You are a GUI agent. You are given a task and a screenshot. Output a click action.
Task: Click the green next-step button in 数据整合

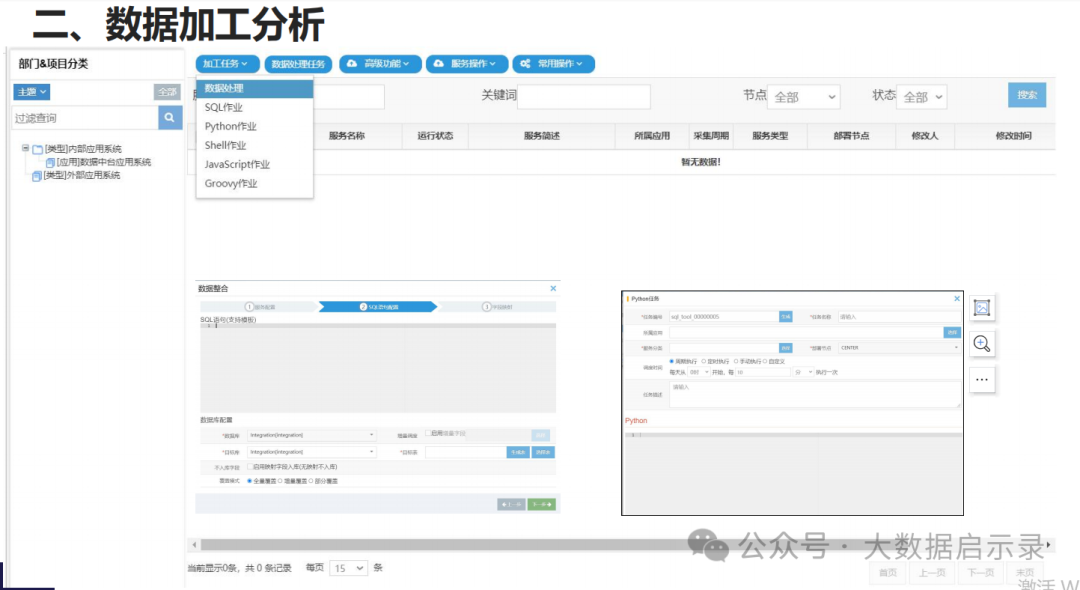click(x=541, y=505)
